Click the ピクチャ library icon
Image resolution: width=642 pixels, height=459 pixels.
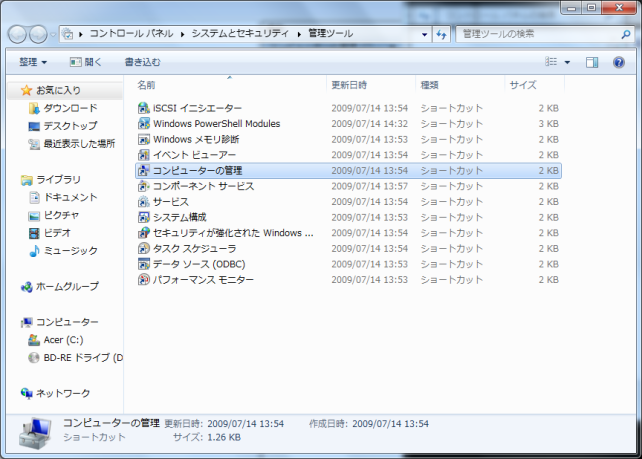point(34,215)
